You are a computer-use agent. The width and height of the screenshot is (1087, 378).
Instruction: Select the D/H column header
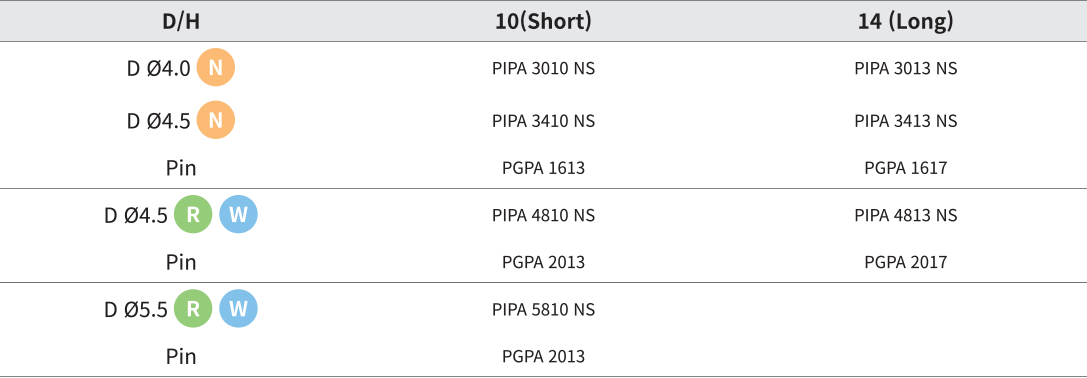click(181, 22)
